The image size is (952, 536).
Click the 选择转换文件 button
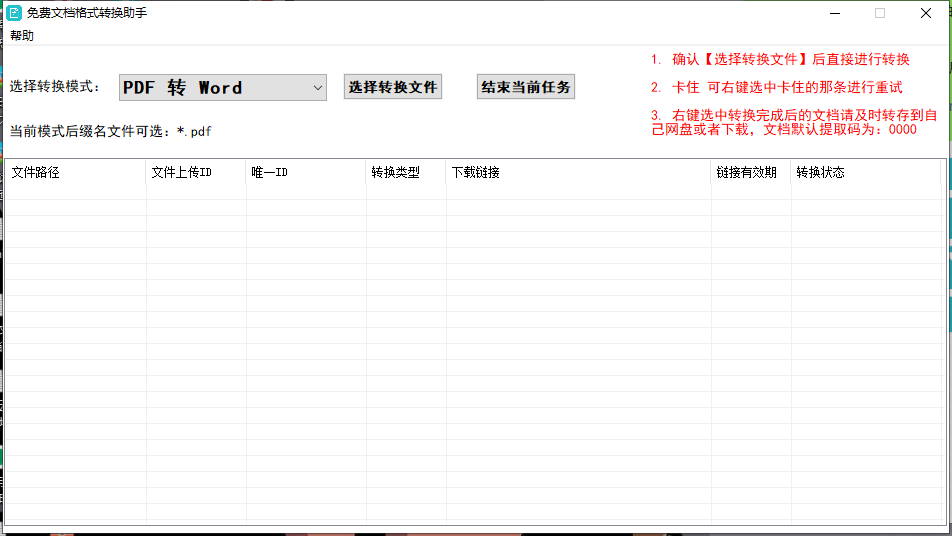393,87
